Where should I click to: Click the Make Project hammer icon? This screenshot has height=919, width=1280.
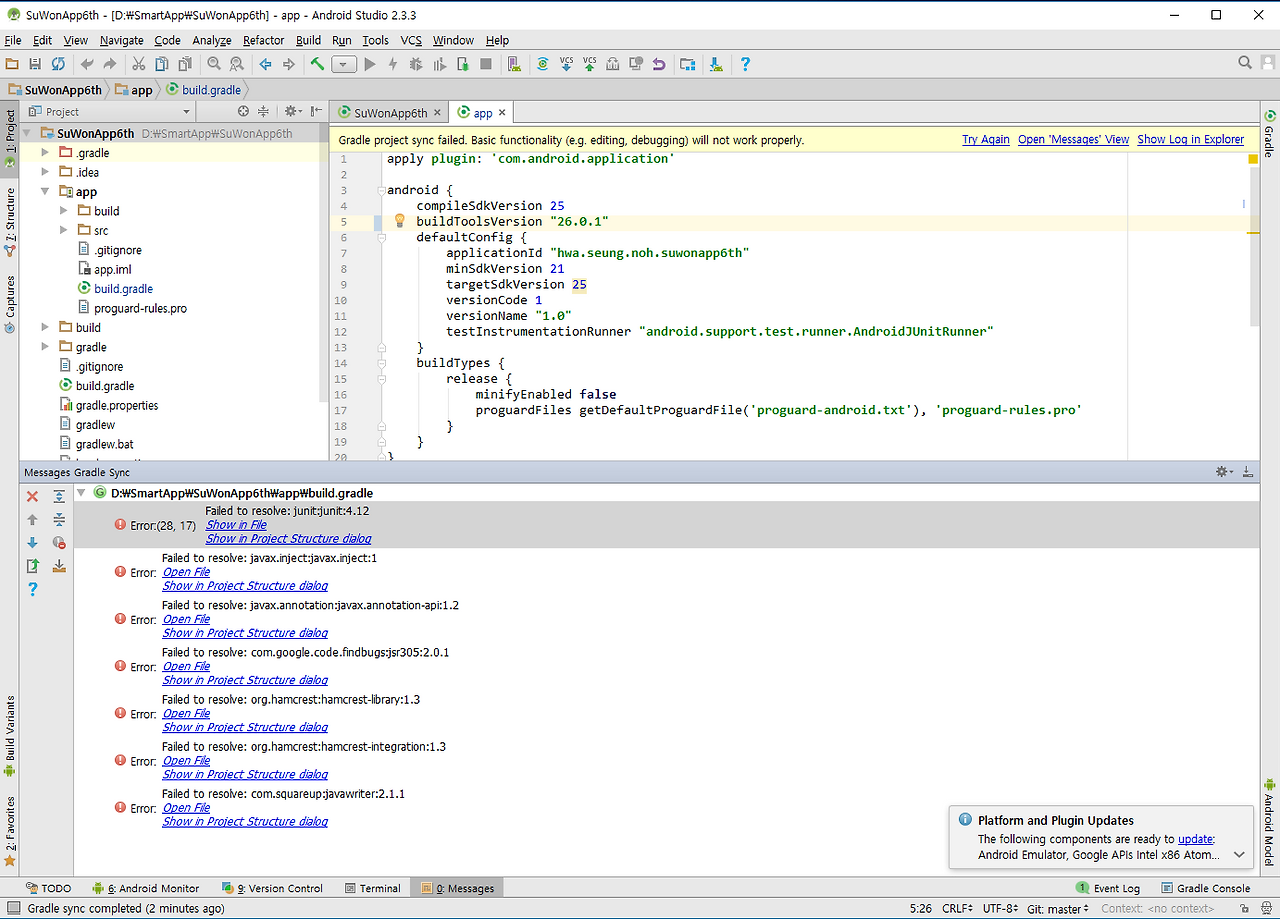coord(317,64)
